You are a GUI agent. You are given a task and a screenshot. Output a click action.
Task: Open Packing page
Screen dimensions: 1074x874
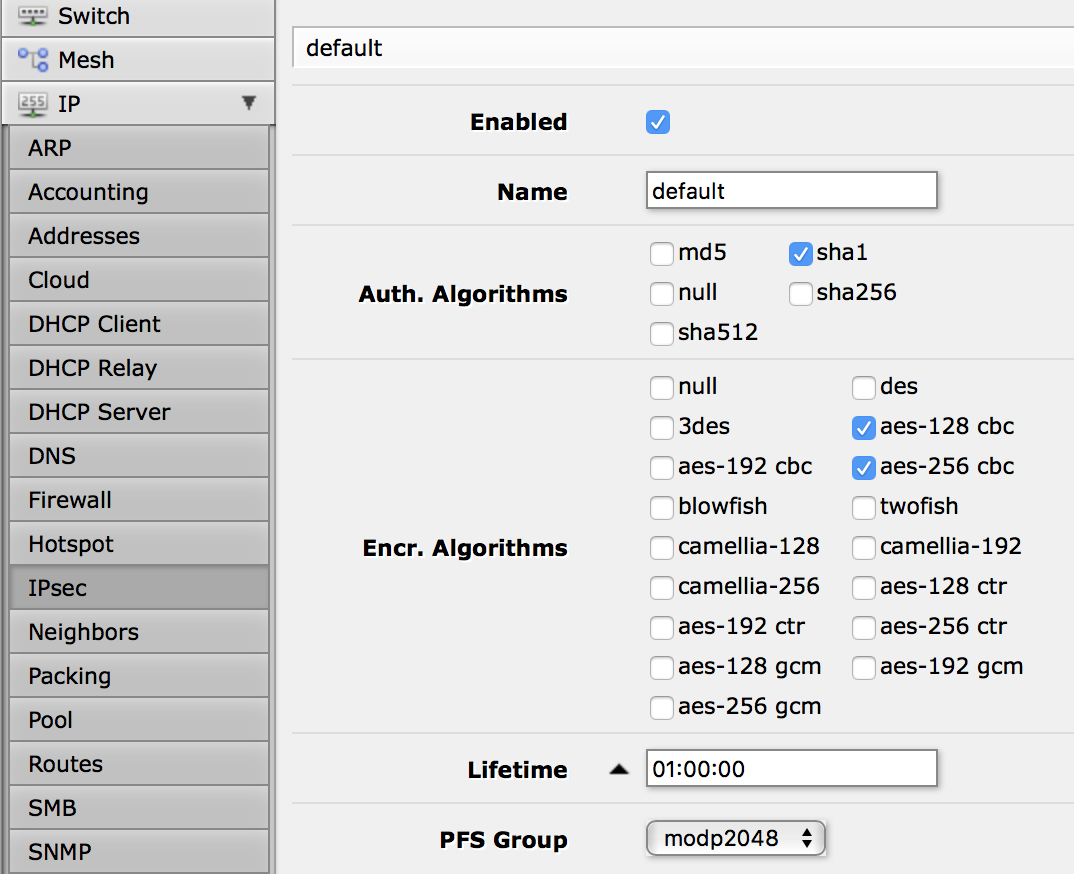pyautogui.click(x=139, y=675)
